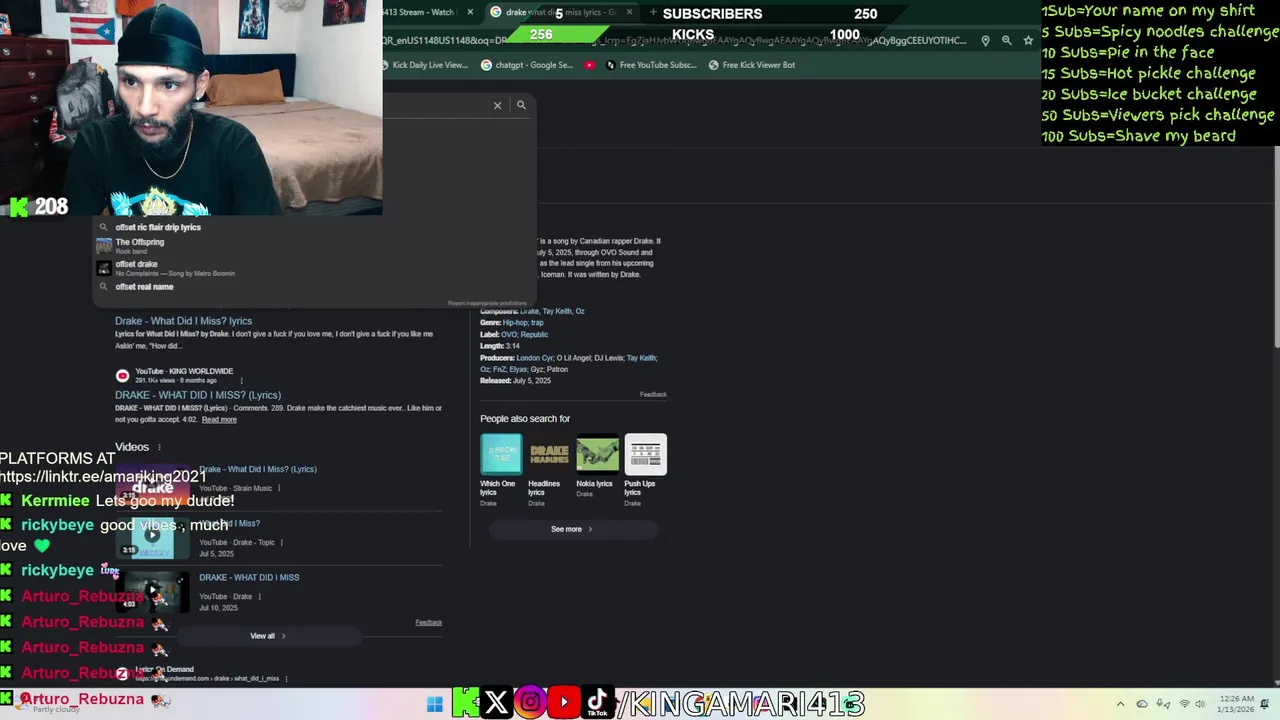Open the 'Free Kick Viewer Bot' bookmark
1280x720 pixels.
[752, 65]
